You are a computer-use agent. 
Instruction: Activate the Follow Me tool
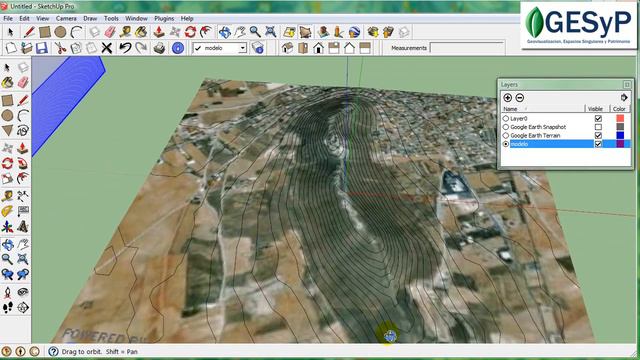[23, 163]
